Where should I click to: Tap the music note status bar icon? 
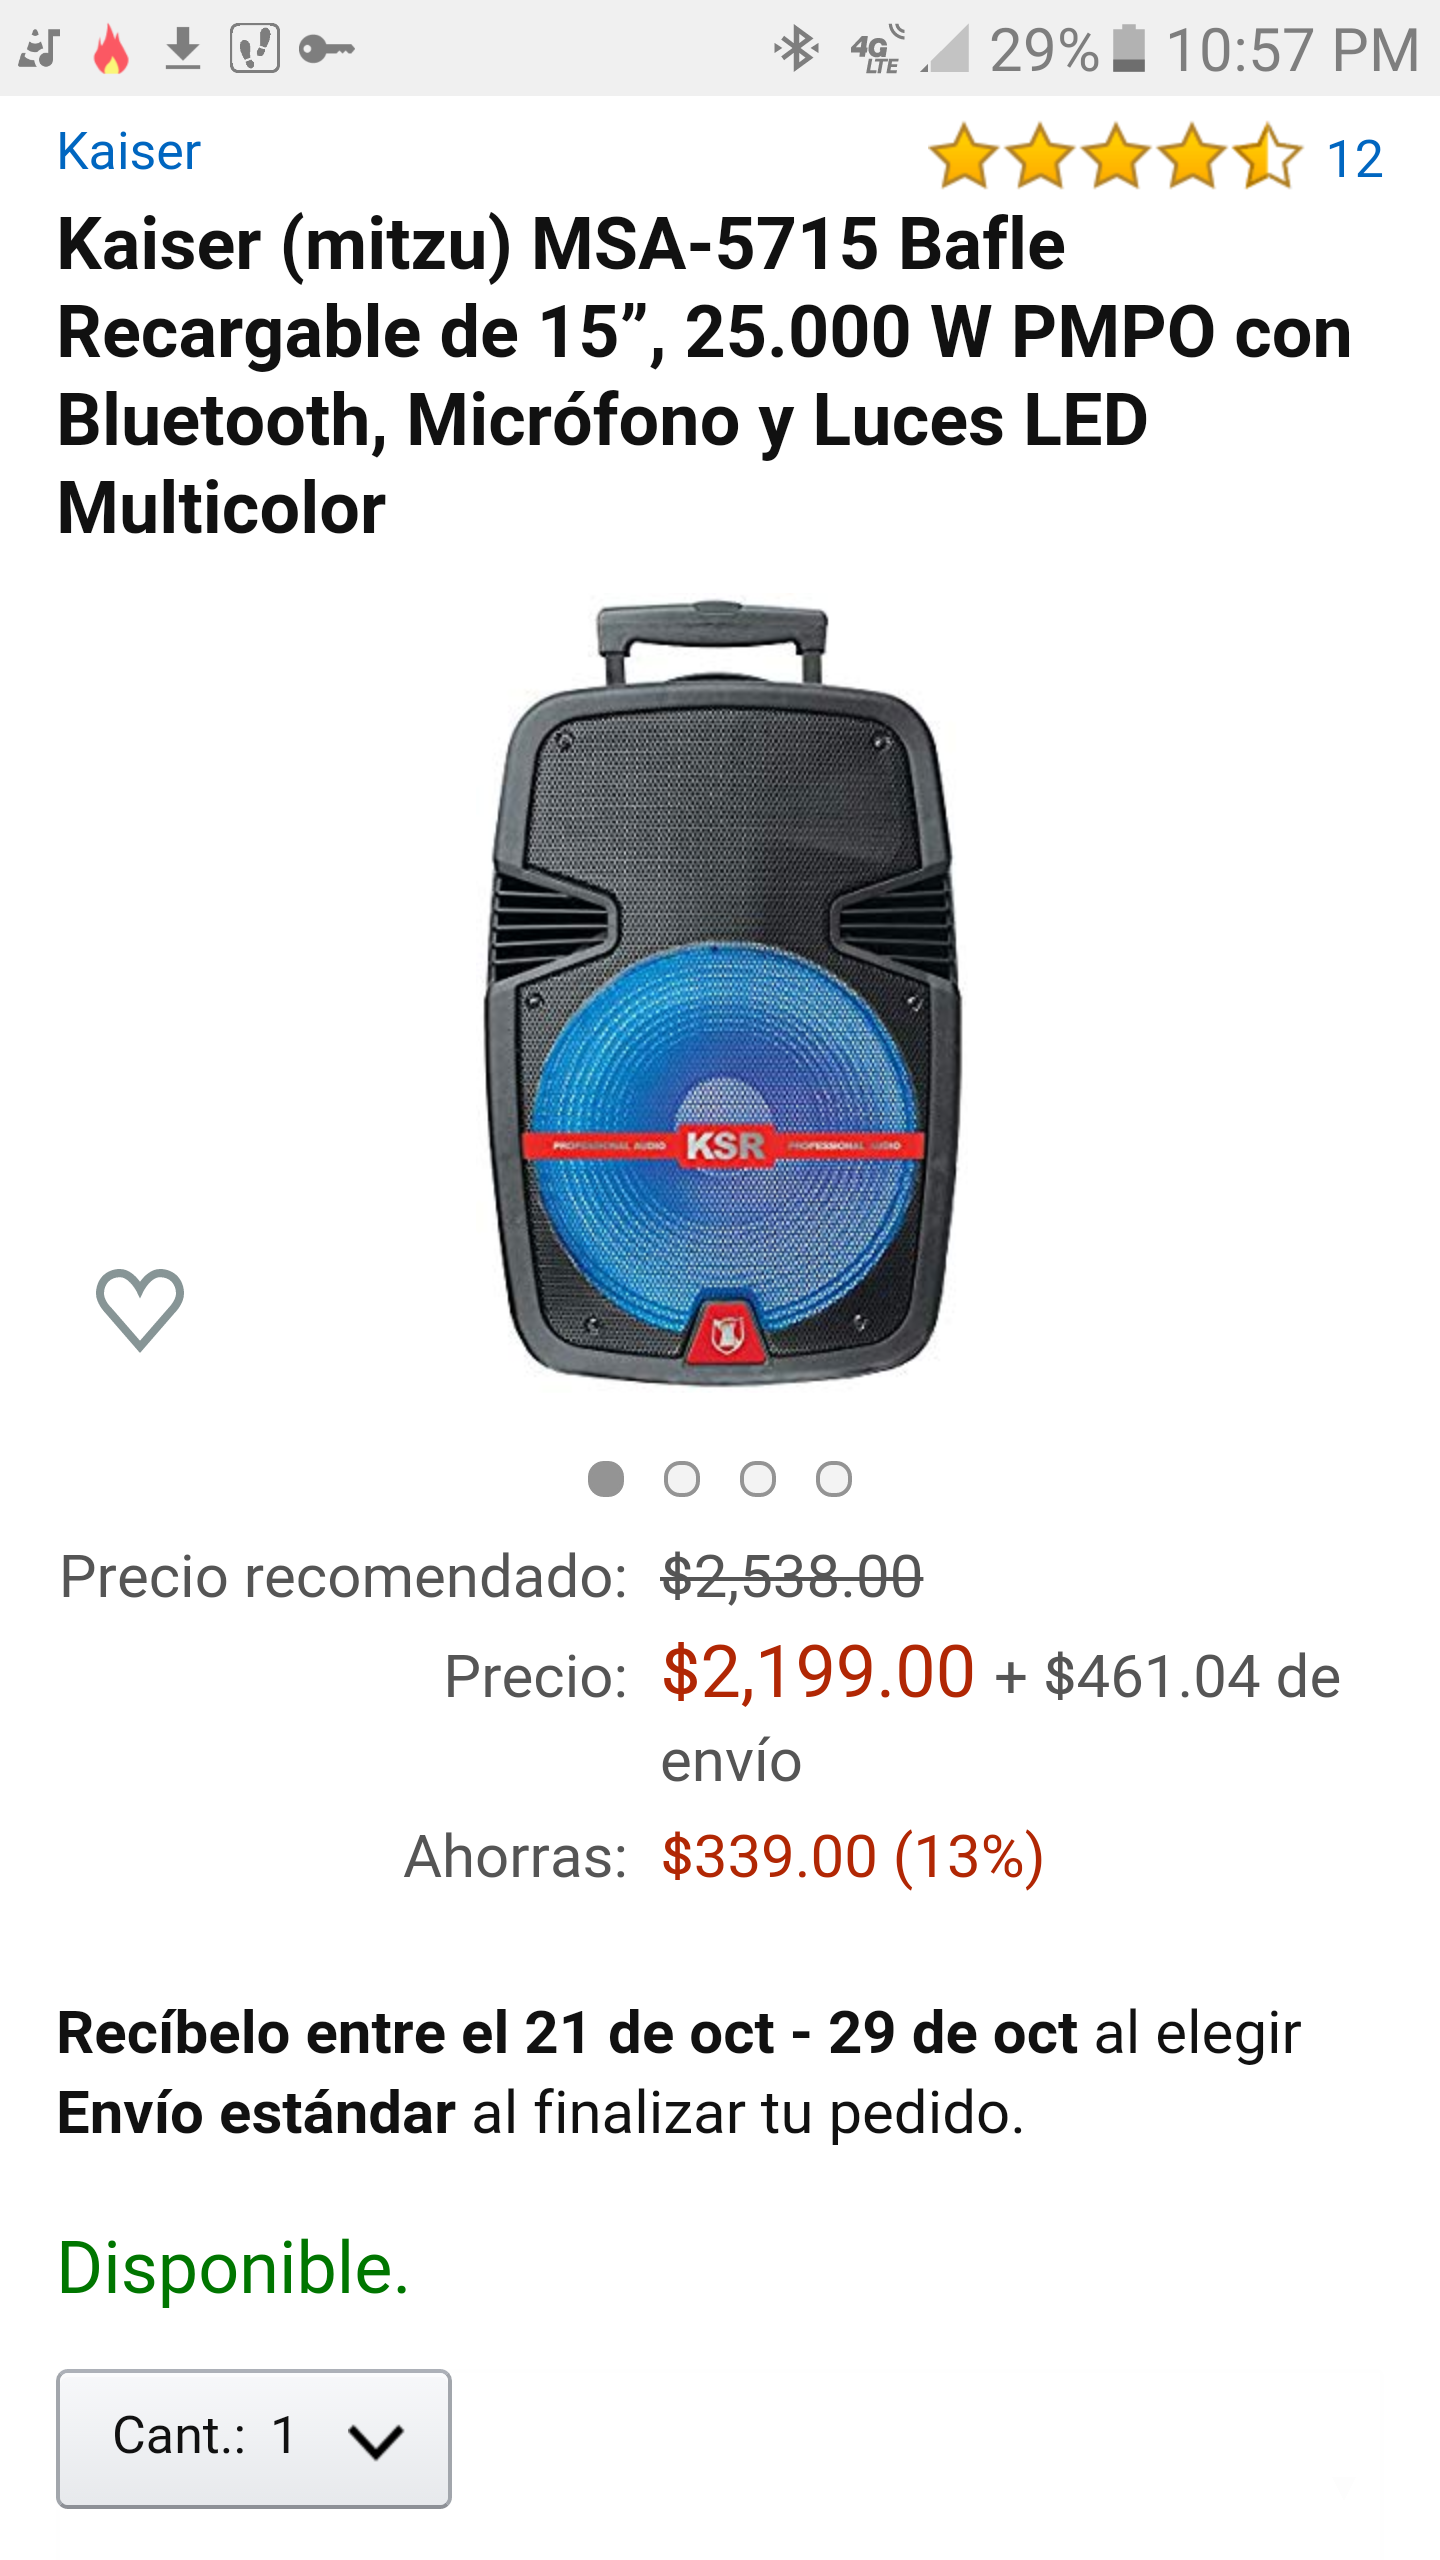[x=40, y=49]
